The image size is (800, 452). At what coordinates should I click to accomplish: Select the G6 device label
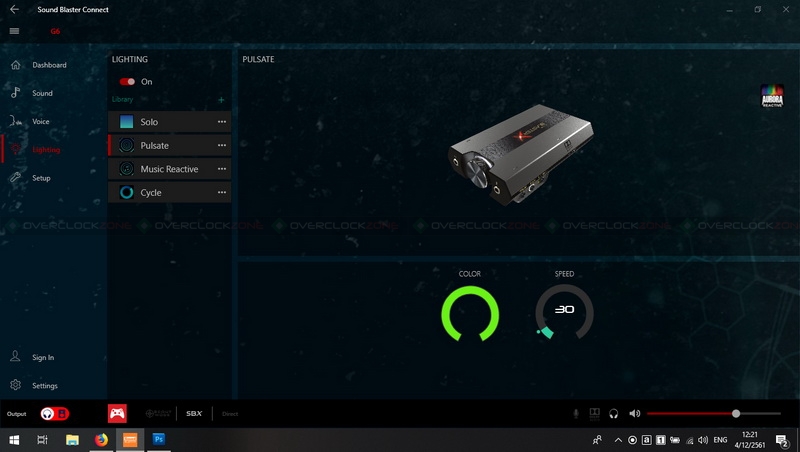[x=55, y=31]
